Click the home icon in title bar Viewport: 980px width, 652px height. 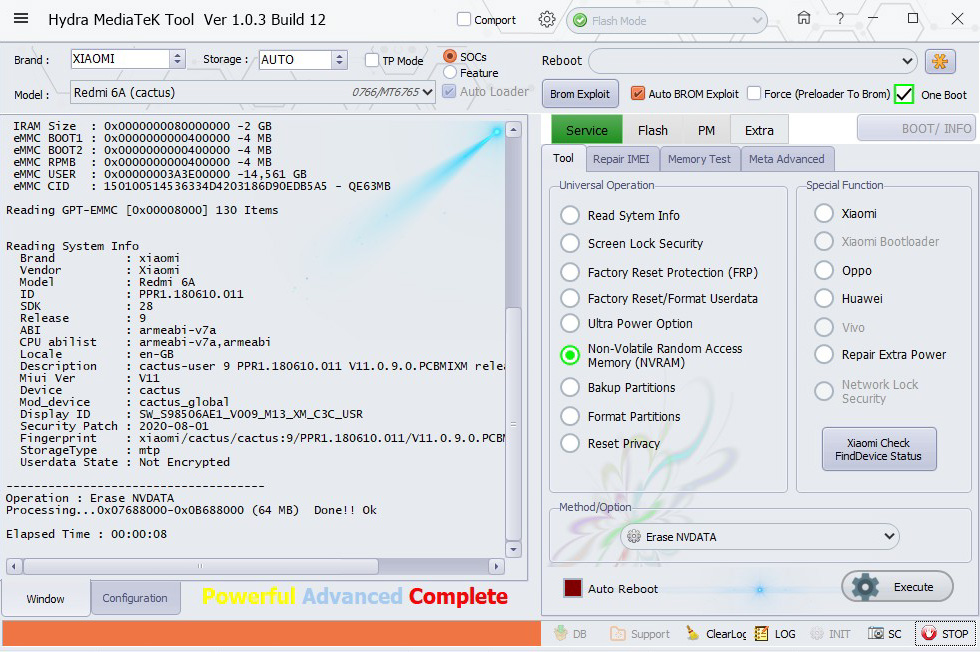click(804, 19)
